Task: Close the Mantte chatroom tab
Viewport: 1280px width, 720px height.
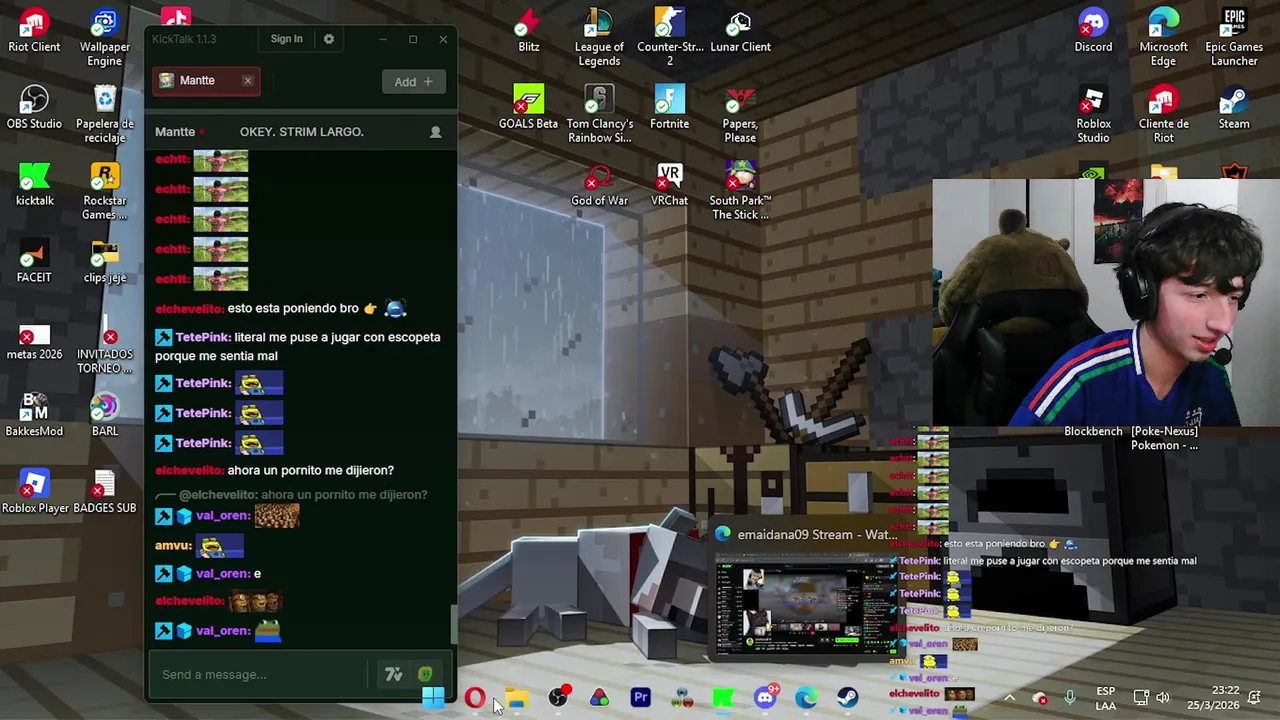Action: point(248,81)
